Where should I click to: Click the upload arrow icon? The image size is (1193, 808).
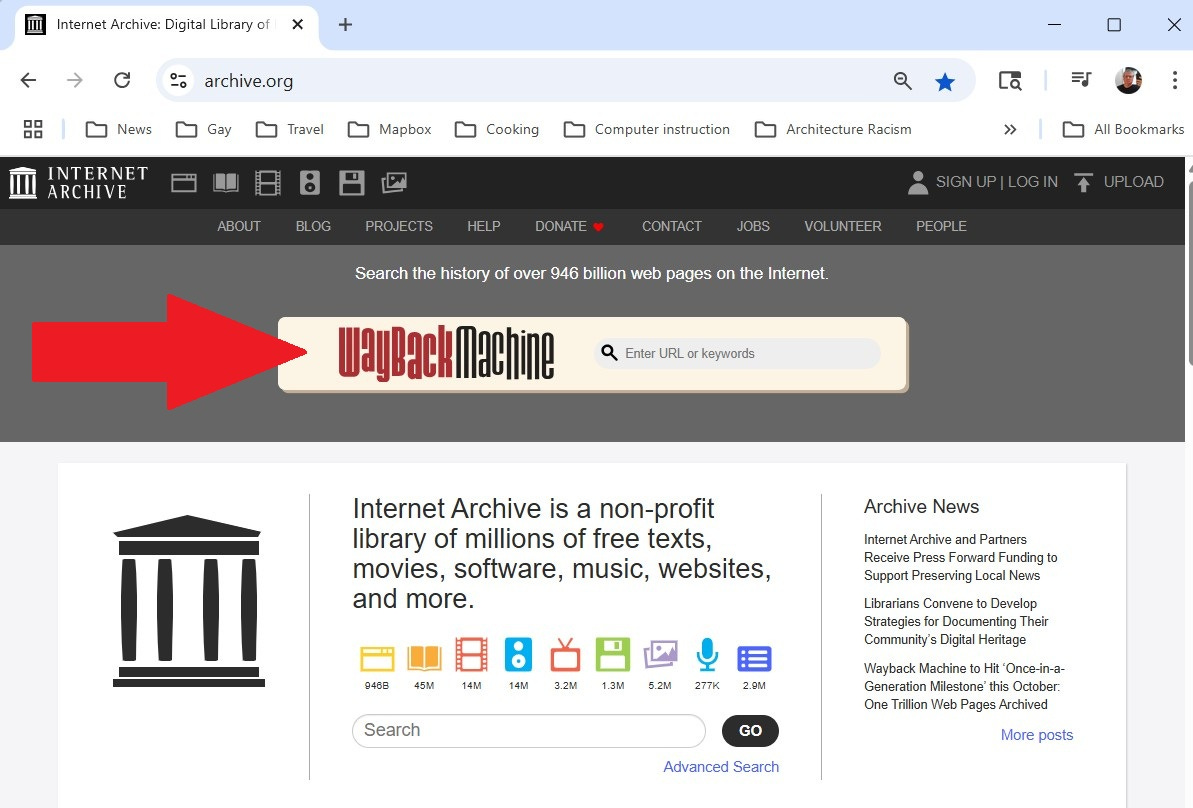click(1083, 183)
